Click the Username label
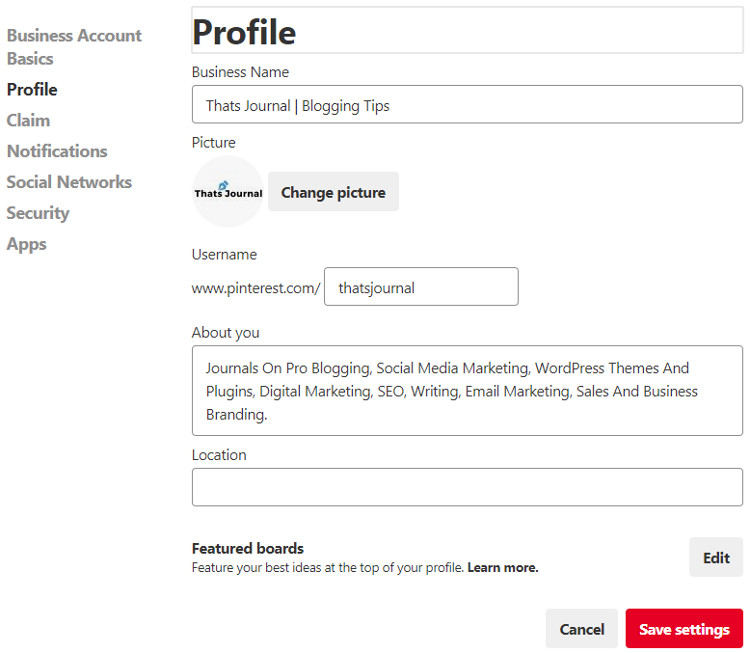The height and width of the screenshot is (653, 750). click(224, 255)
